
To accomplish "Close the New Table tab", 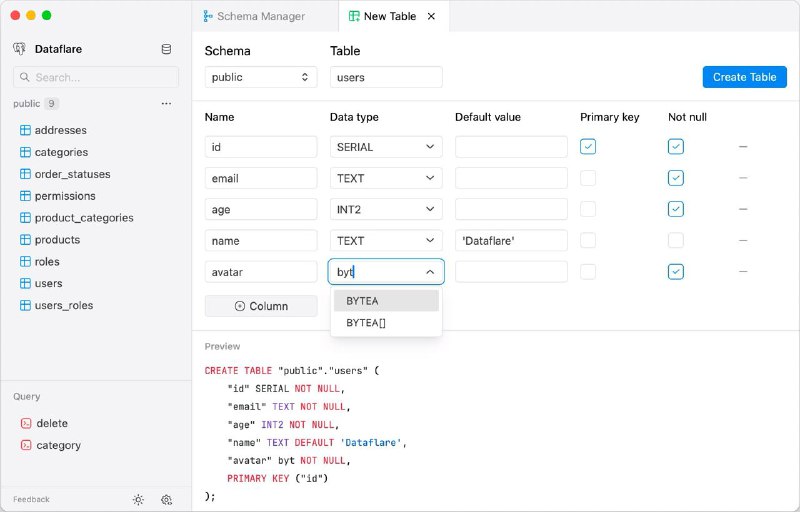I will [431, 16].
